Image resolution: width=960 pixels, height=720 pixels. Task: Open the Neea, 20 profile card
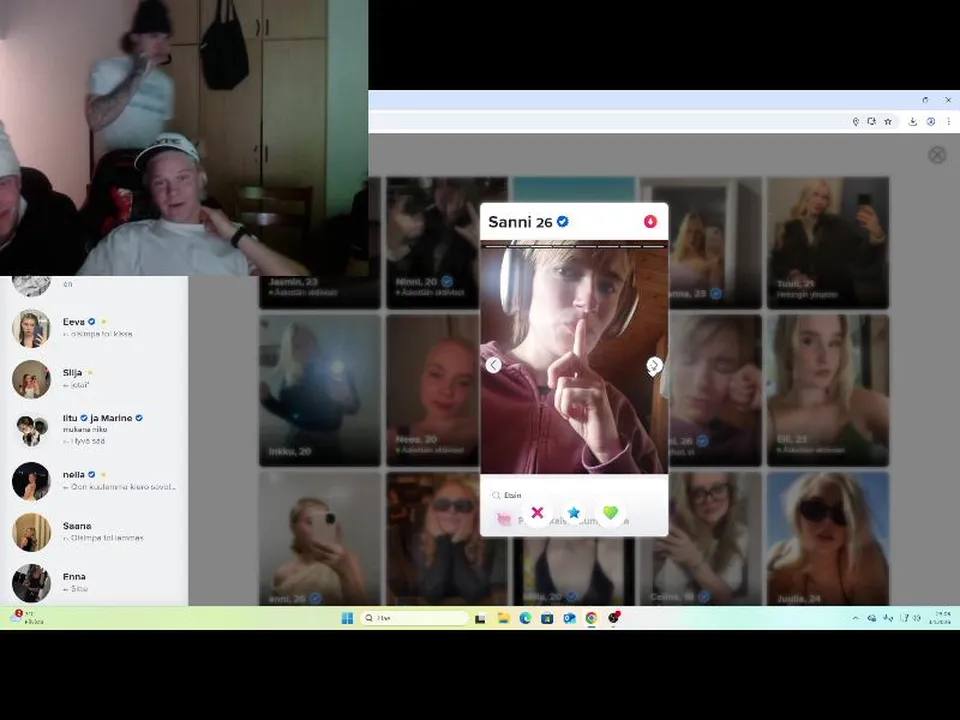pos(432,390)
